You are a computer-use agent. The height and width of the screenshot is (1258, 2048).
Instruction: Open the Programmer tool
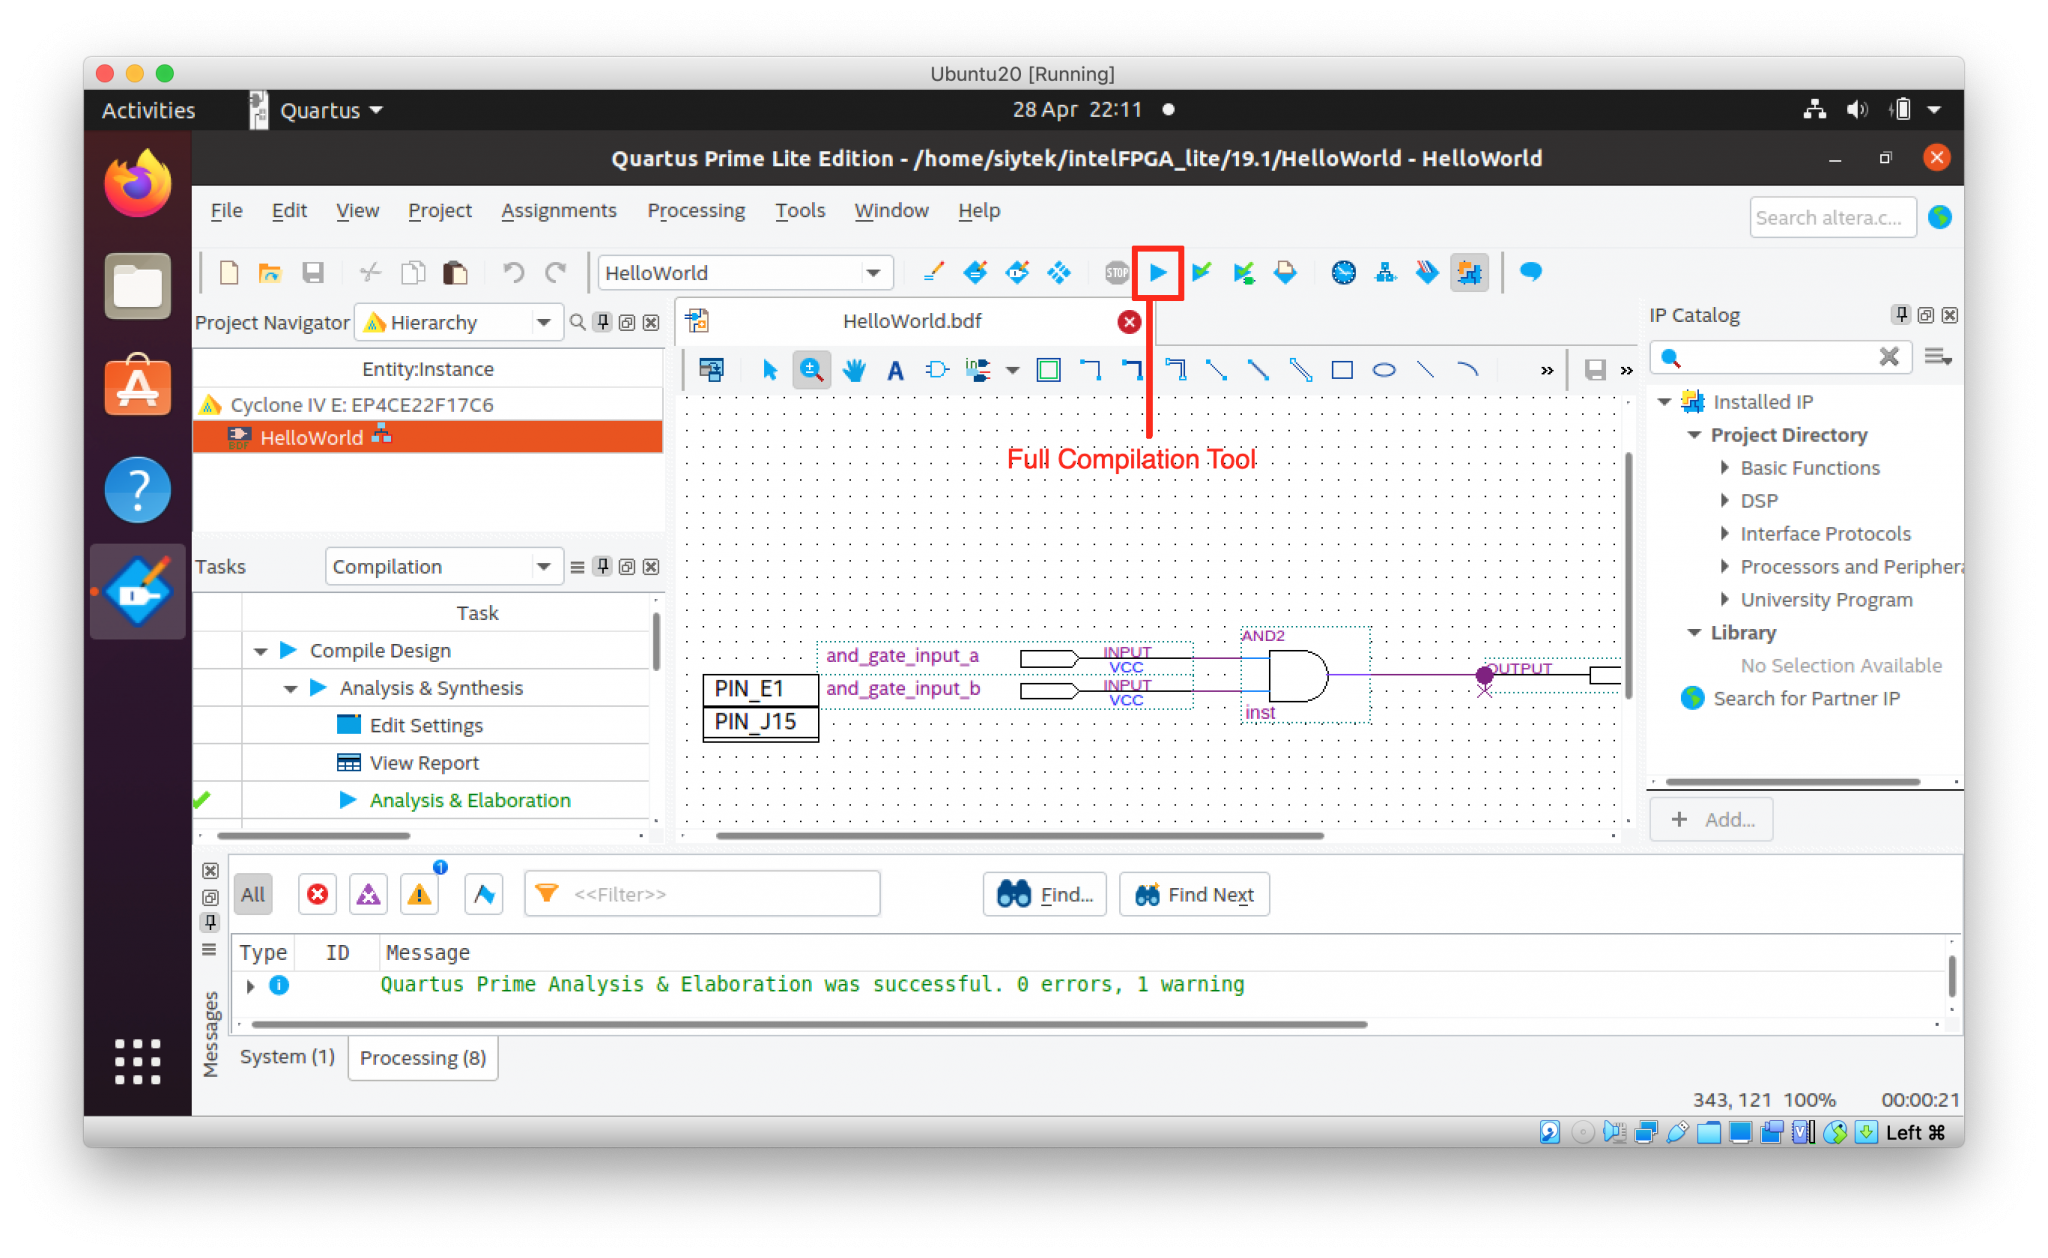click(x=1427, y=272)
